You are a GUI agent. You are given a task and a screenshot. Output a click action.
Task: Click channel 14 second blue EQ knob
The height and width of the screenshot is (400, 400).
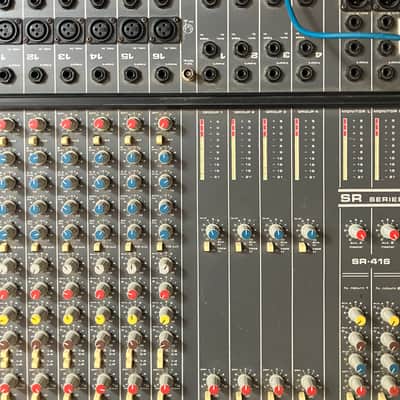[102, 183]
